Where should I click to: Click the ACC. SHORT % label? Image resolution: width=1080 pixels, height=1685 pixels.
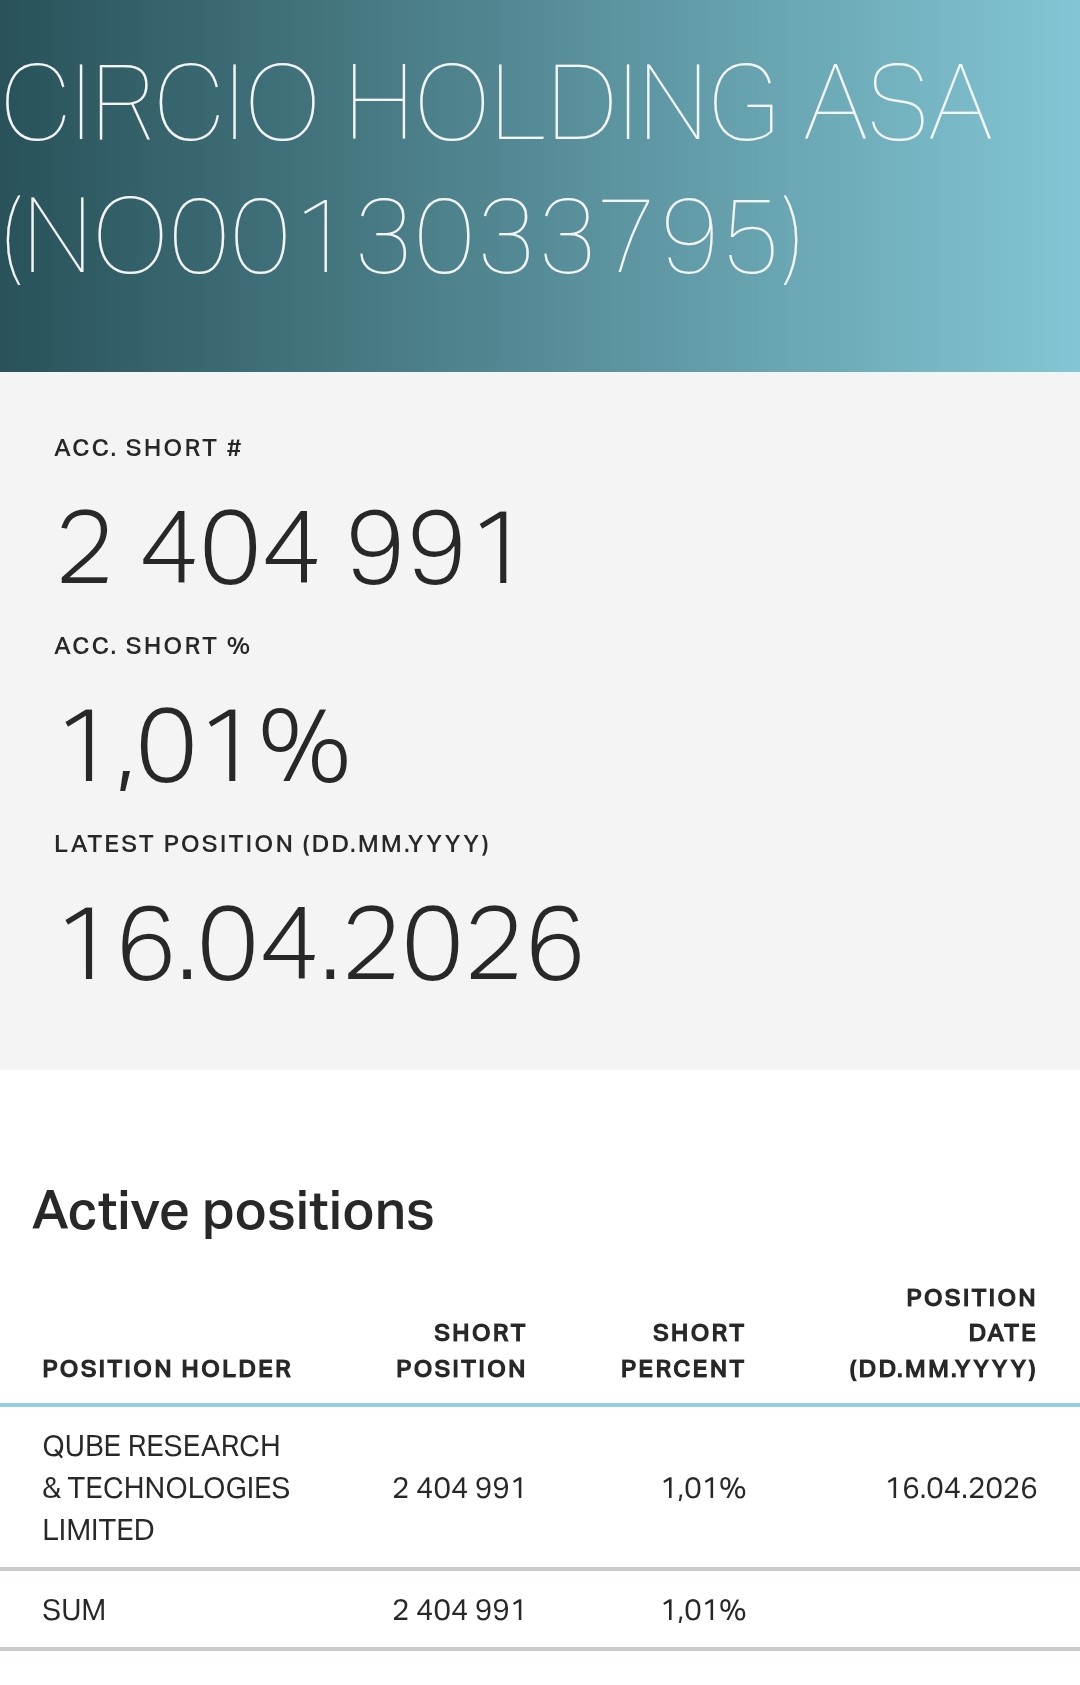click(x=152, y=646)
